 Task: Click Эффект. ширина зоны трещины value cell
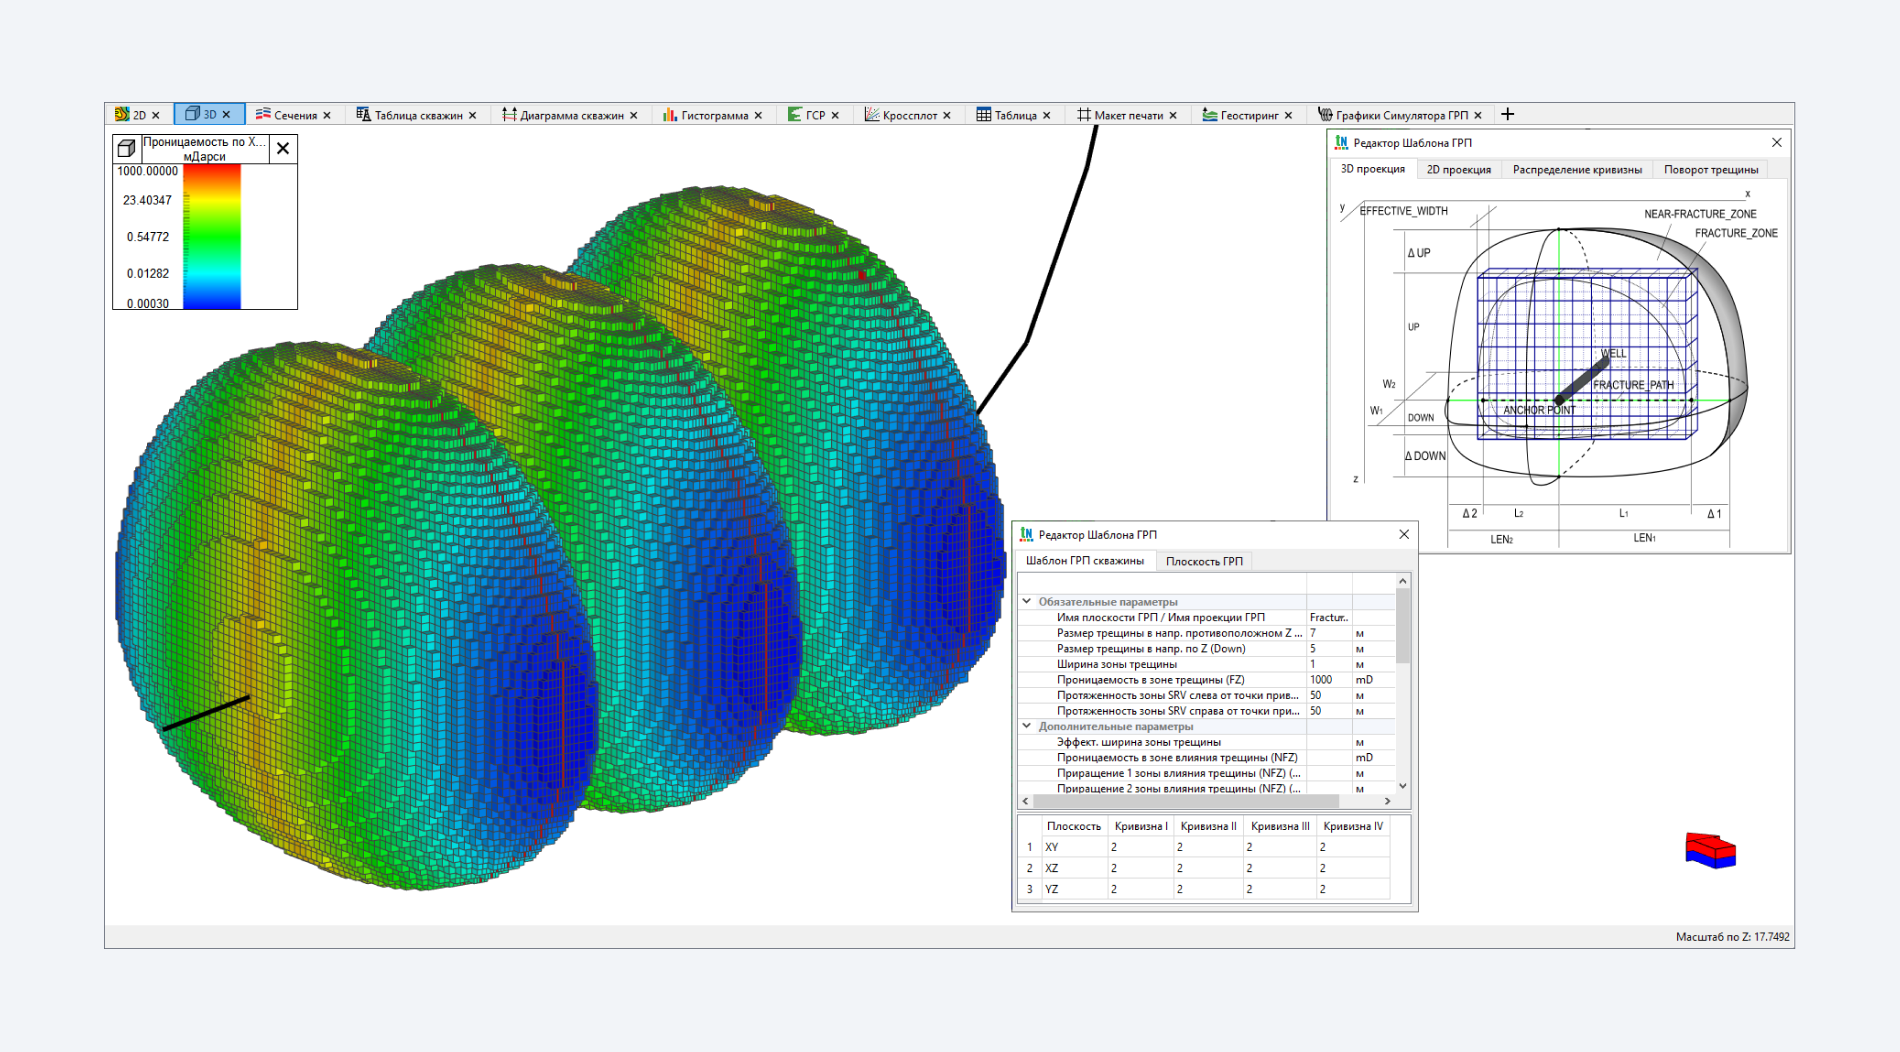tap(1329, 742)
